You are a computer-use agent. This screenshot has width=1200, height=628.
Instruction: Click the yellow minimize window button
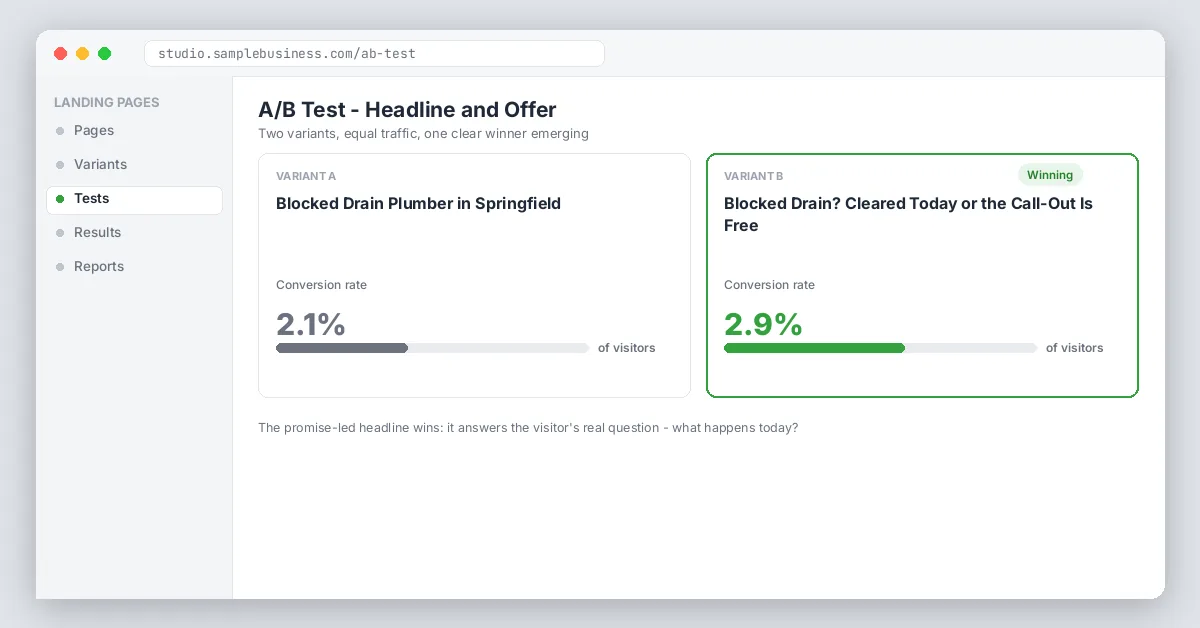(x=83, y=53)
